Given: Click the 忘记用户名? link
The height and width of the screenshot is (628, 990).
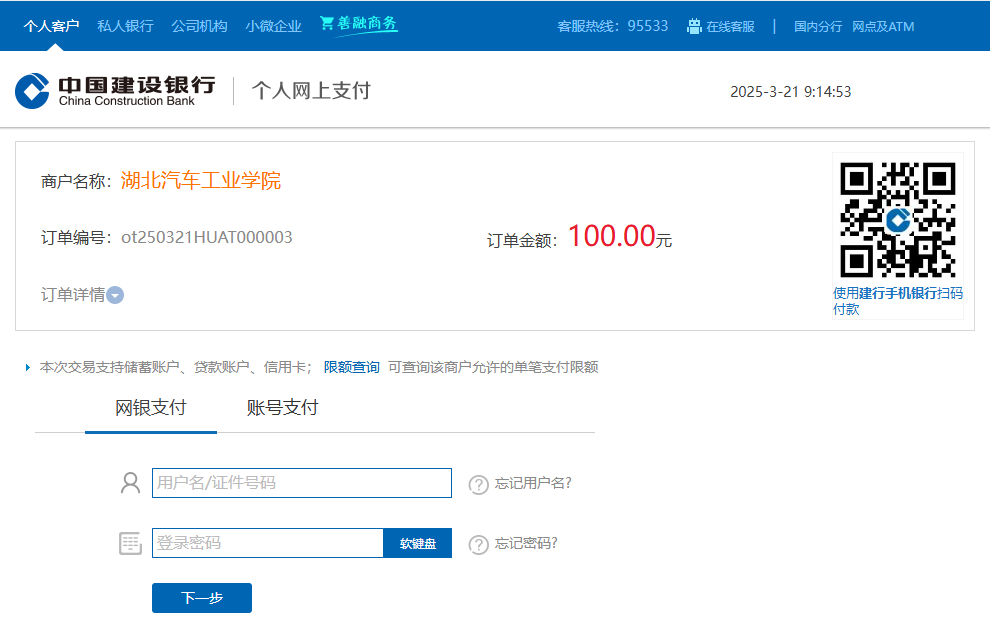Looking at the screenshot, I should point(533,483).
